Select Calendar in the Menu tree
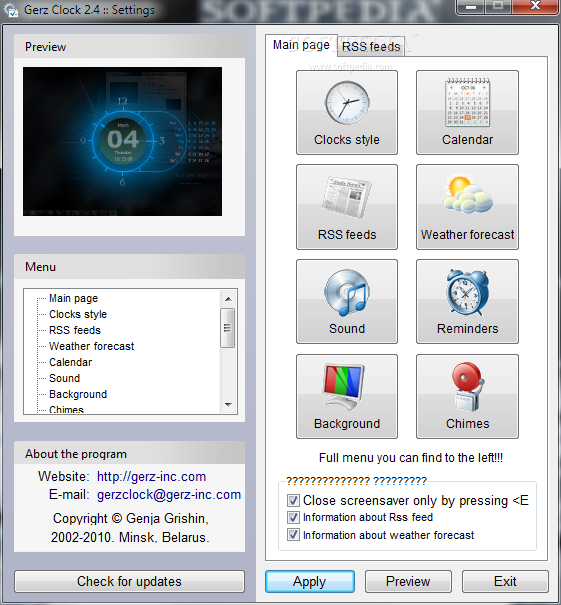 (x=71, y=362)
